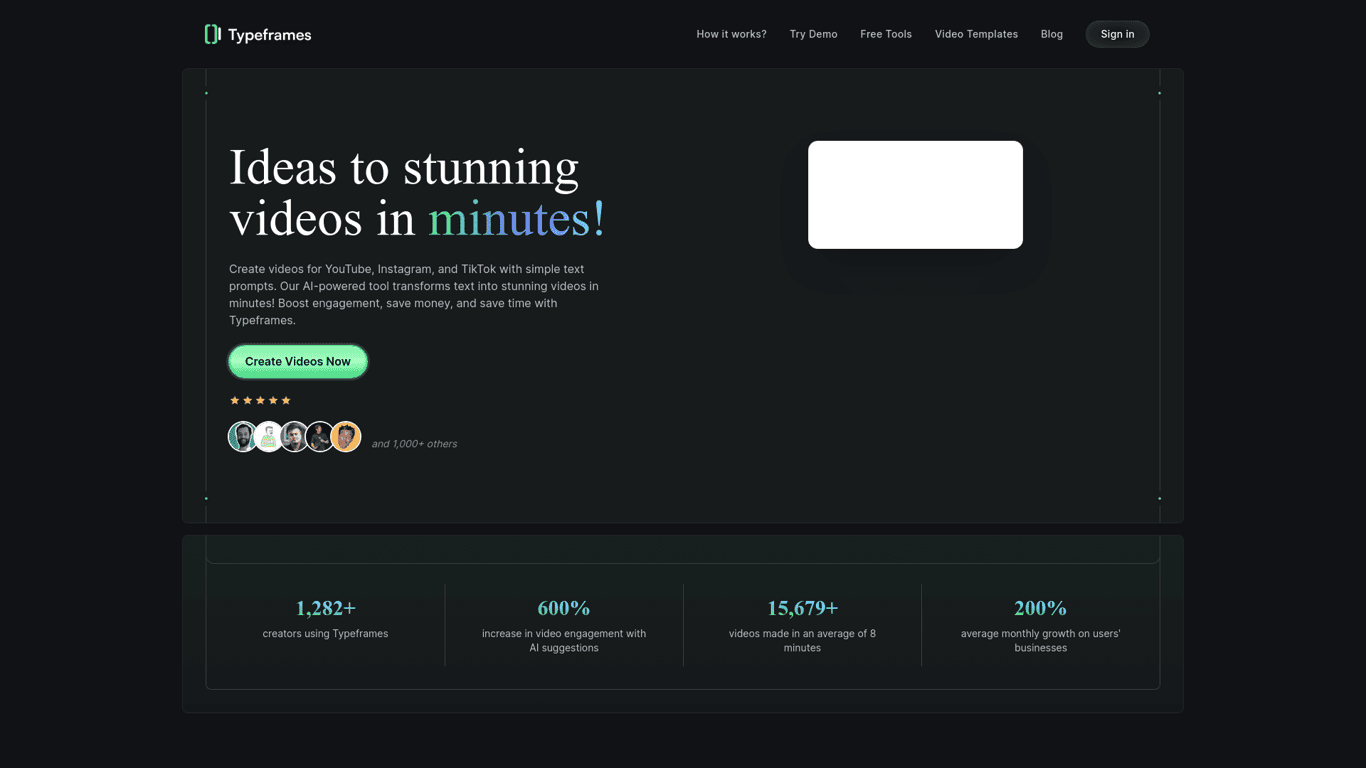
Task: Go to Try Demo in navigation
Action: pyautogui.click(x=813, y=34)
